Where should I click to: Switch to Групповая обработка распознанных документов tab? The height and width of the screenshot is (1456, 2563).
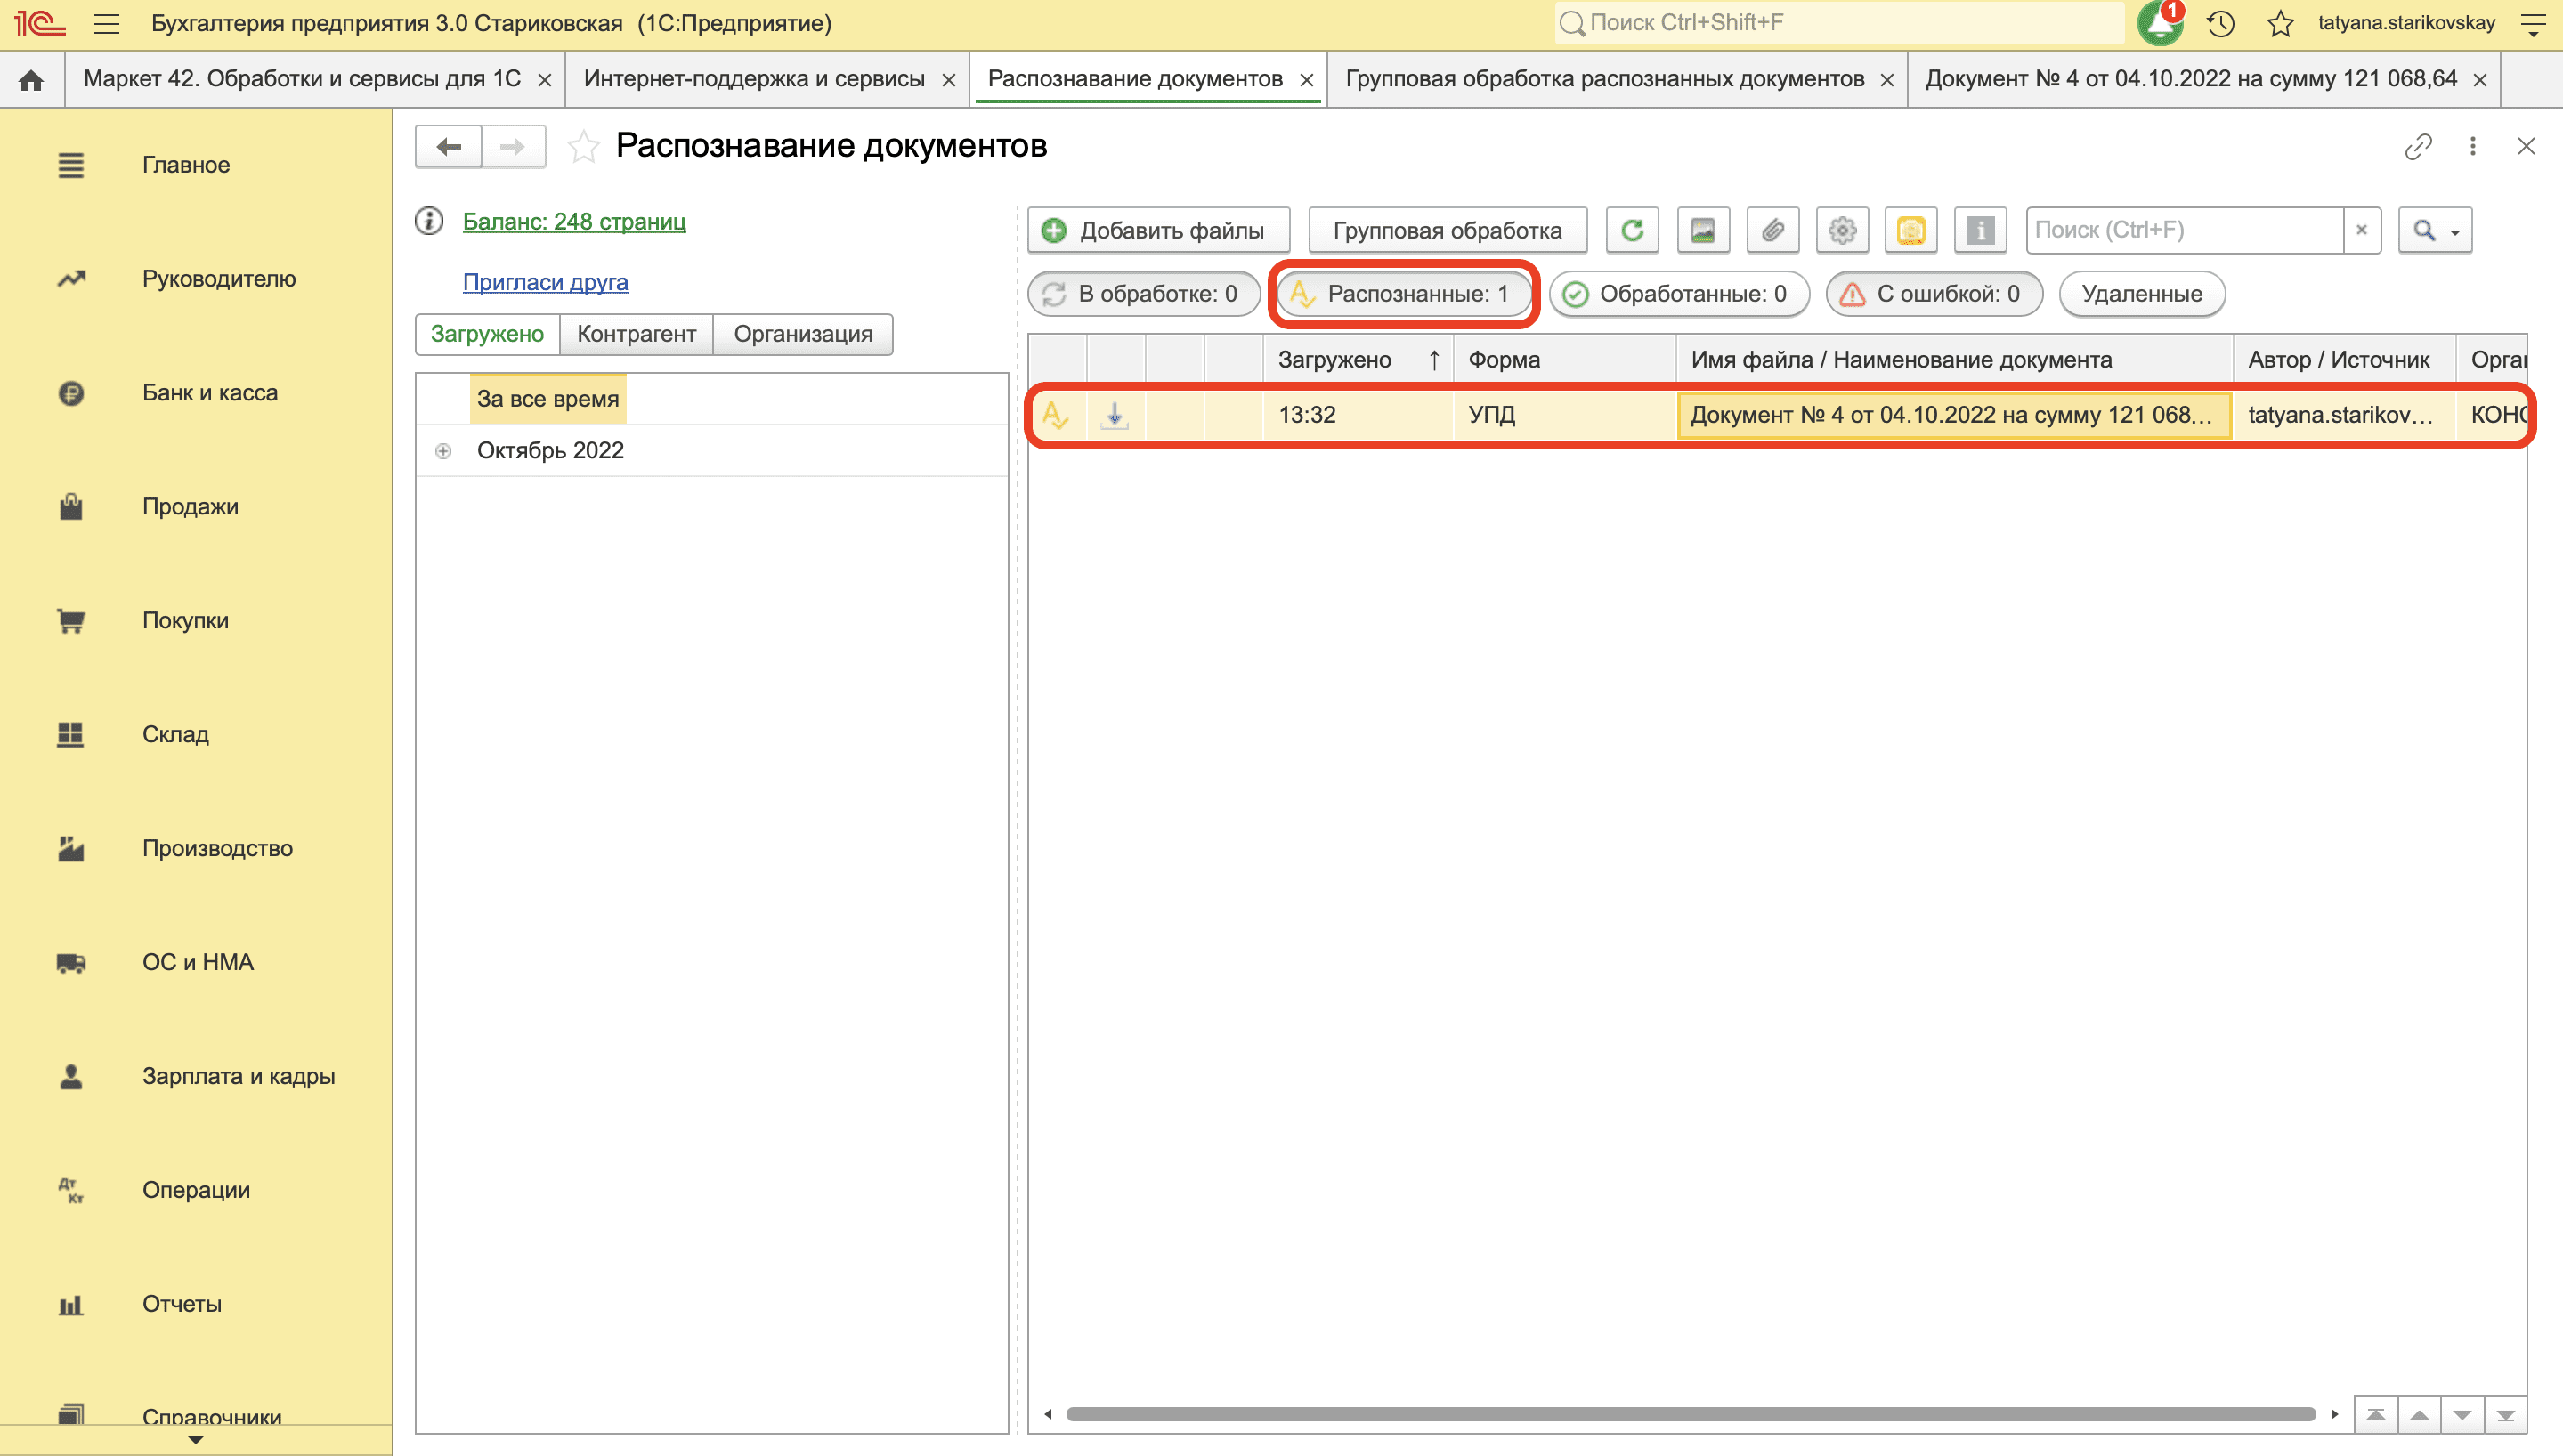point(1604,79)
